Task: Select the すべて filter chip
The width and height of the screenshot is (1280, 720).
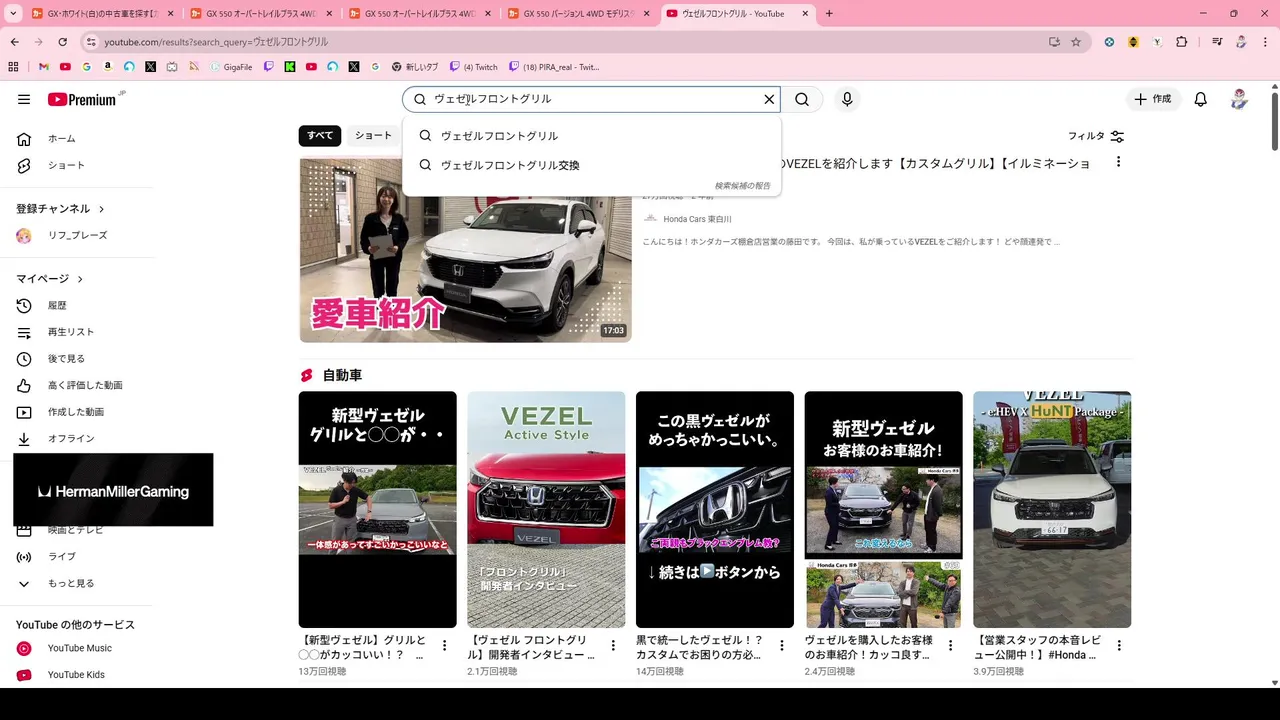Action: click(320, 136)
